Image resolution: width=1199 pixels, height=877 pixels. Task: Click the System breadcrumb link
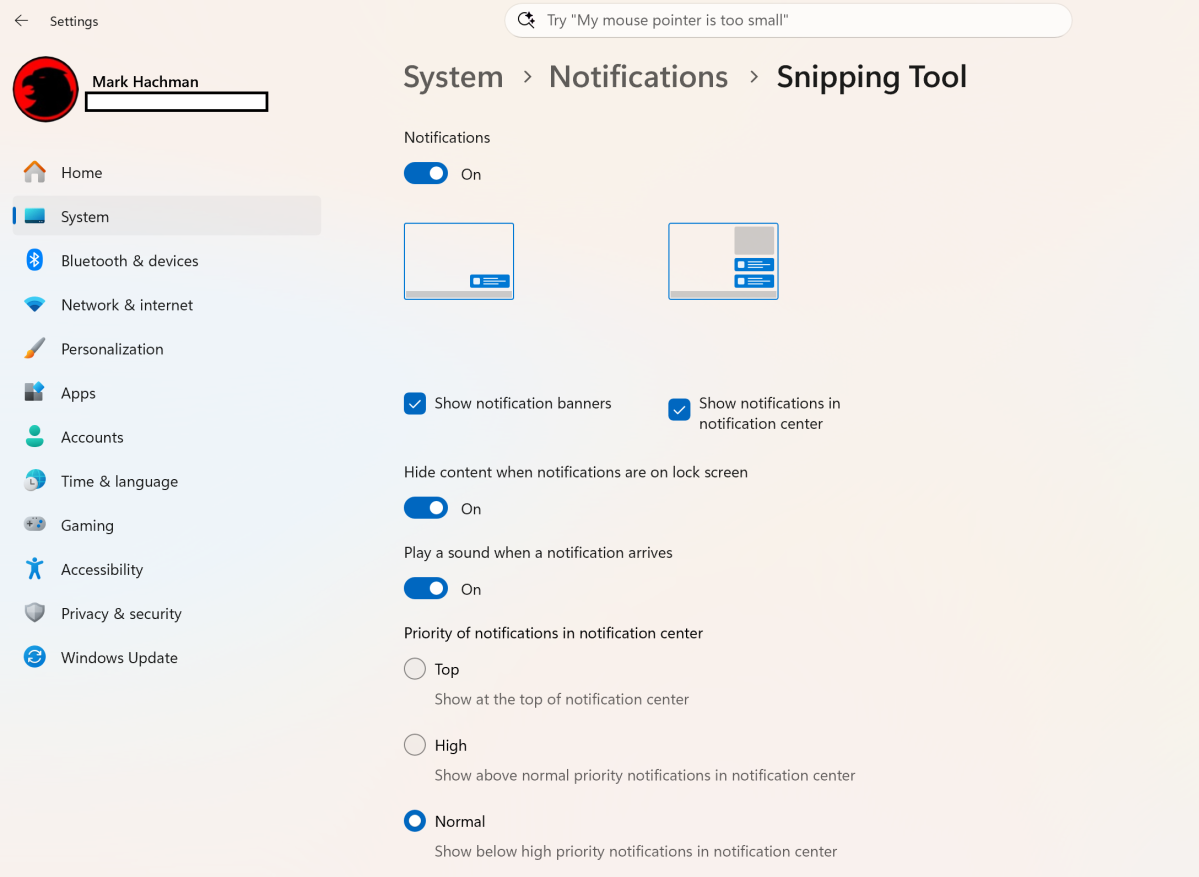point(453,76)
